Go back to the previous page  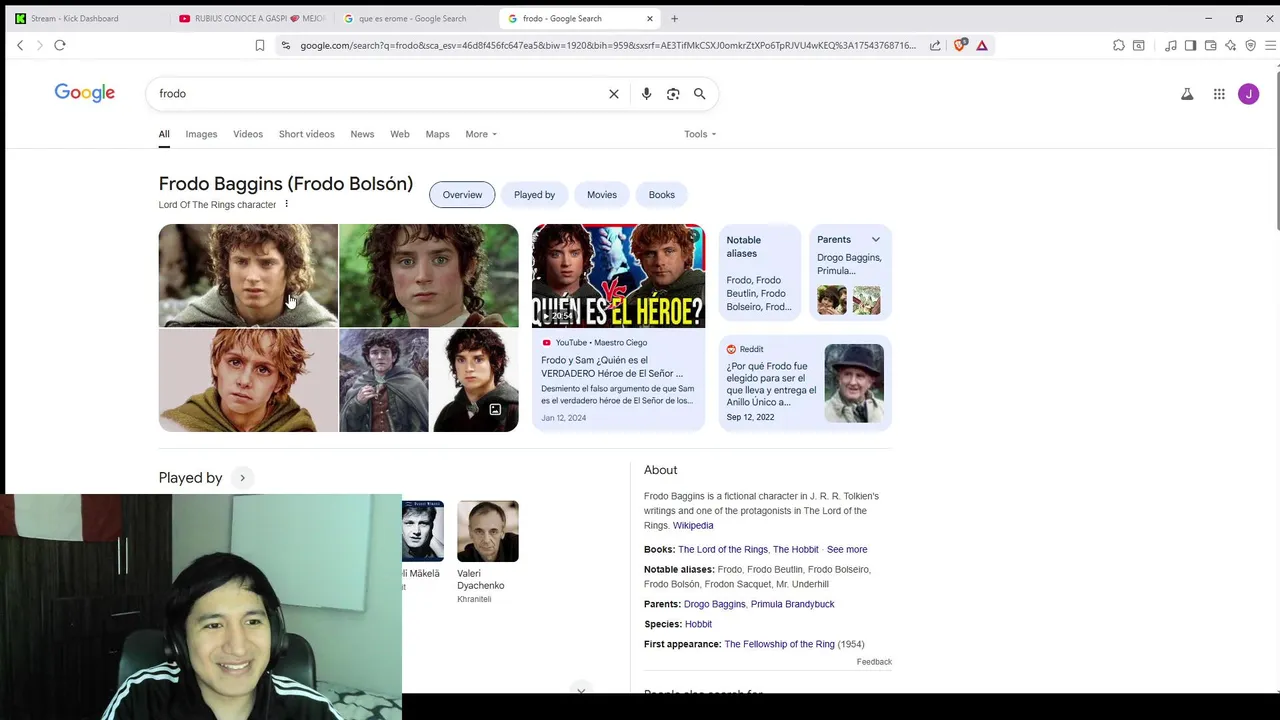[20, 45]
